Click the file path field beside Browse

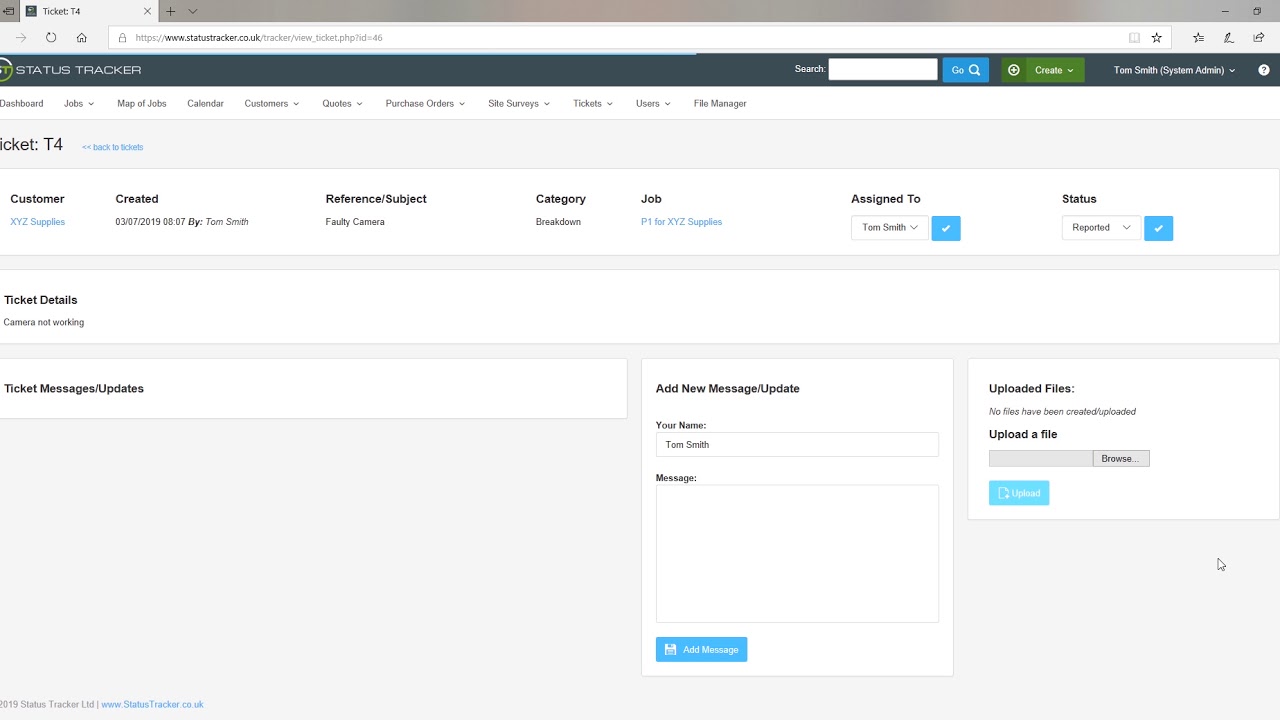tap(1041, 458)
